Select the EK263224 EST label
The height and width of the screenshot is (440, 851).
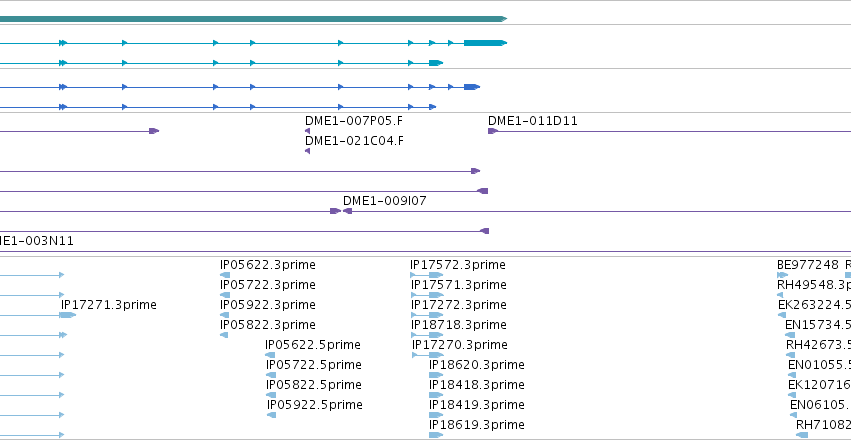[815, 305]
